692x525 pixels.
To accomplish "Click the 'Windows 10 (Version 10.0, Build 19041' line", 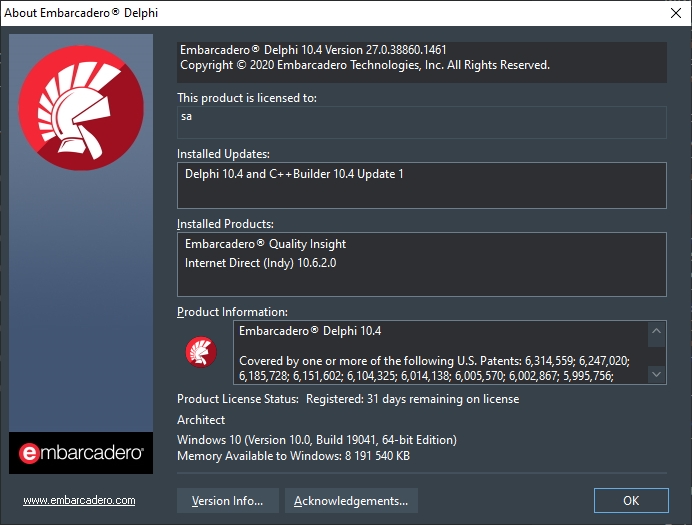I will 317,440.
